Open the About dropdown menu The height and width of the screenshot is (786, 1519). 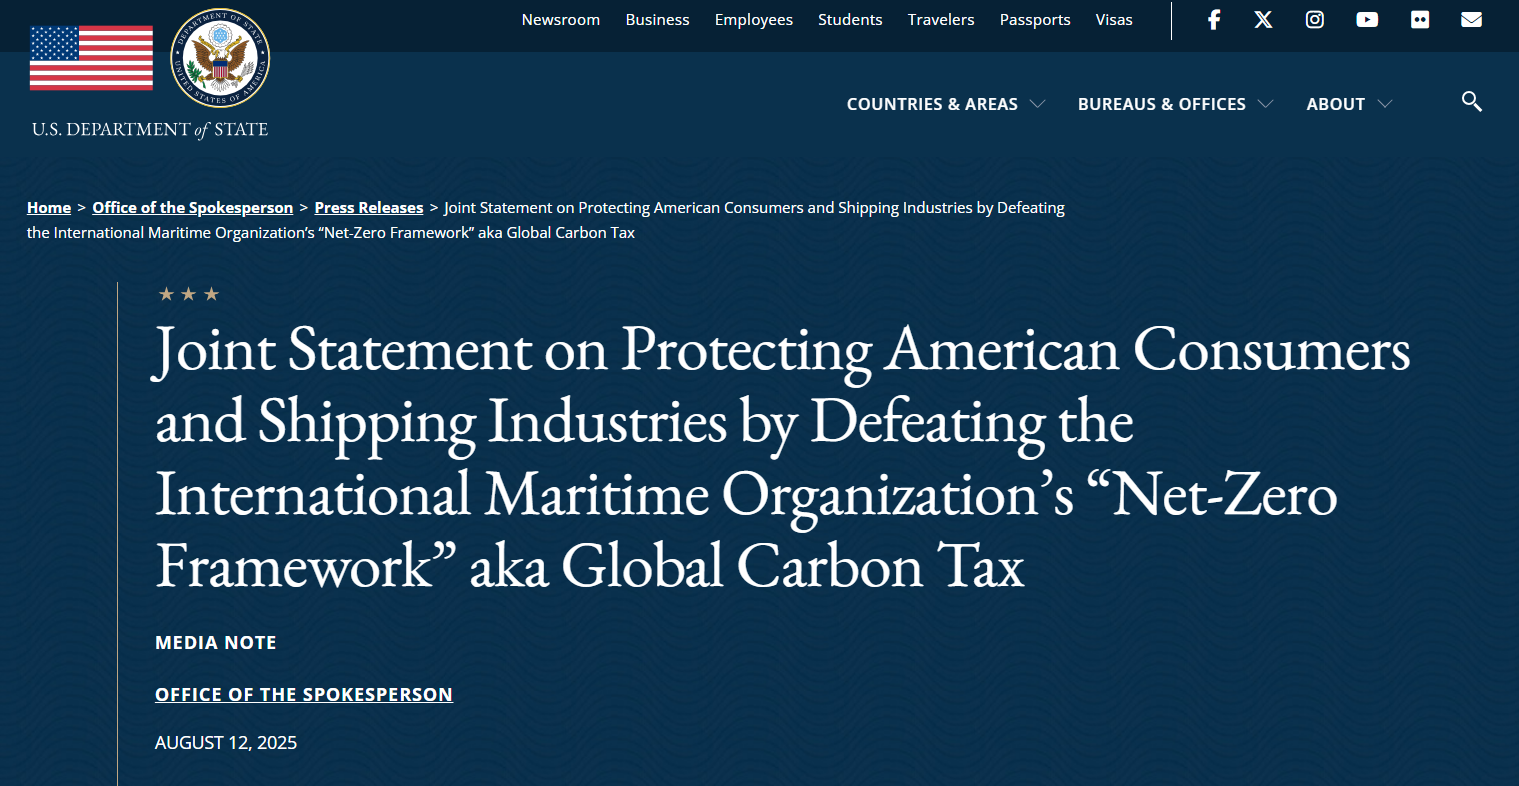[x=1348, y=104]
